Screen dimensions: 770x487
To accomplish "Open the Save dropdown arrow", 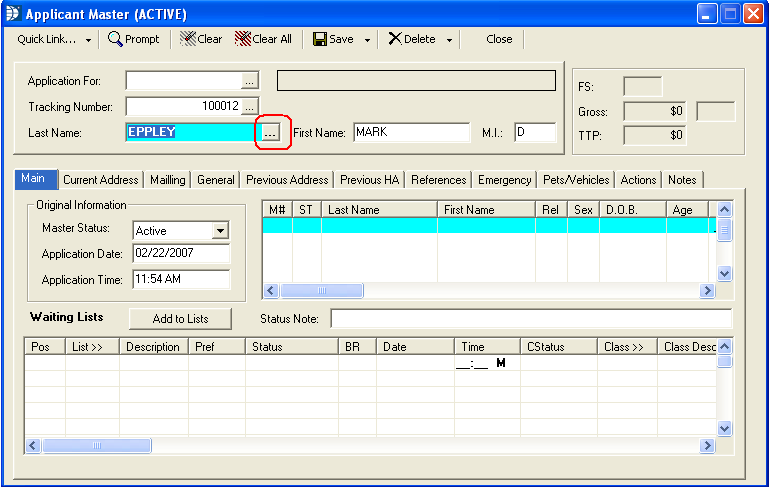I will tap(367, 40).
